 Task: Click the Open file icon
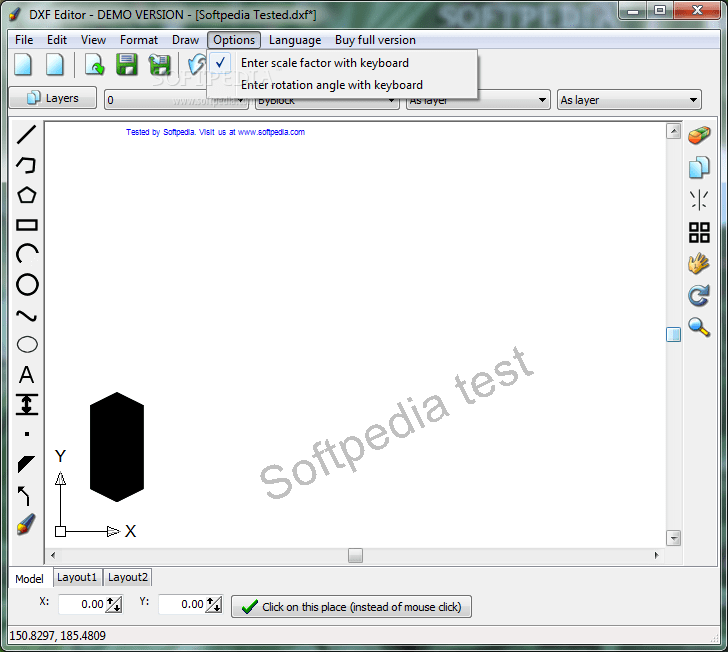coord(95,64)
